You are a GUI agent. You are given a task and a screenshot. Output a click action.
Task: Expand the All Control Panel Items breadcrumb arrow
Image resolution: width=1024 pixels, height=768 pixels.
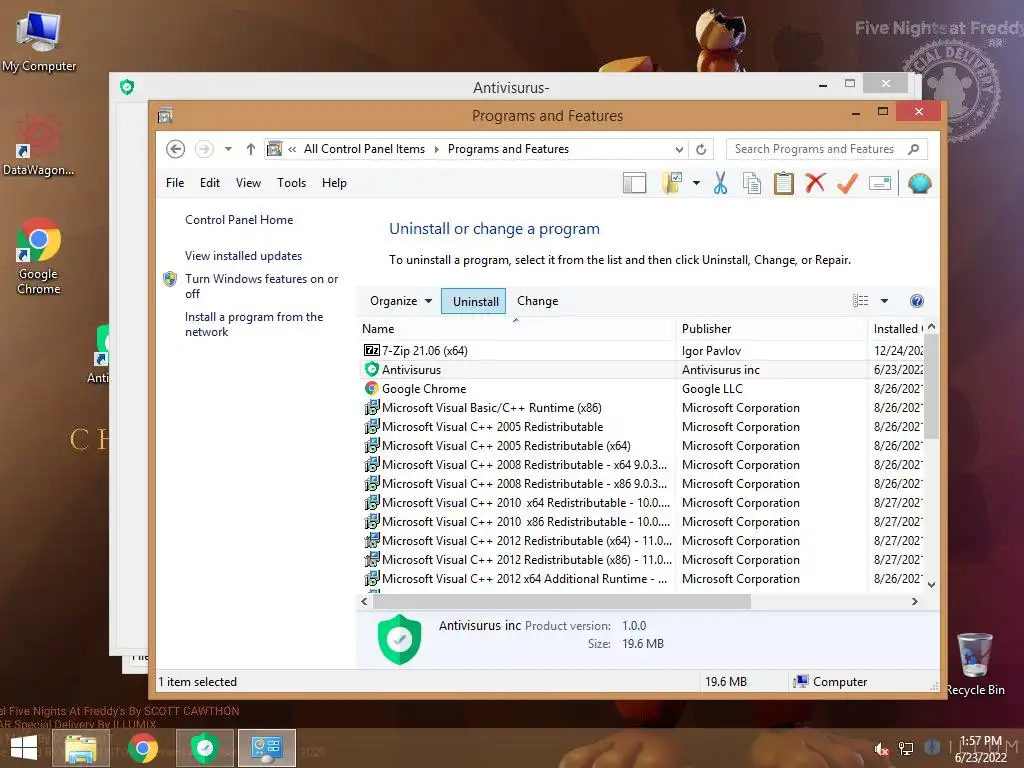pos(436,150)
